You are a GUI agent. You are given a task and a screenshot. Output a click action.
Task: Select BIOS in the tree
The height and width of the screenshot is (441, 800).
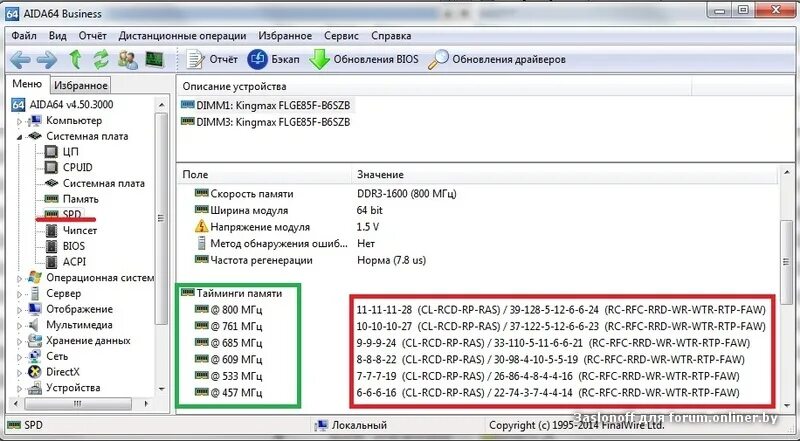point(74,246)
